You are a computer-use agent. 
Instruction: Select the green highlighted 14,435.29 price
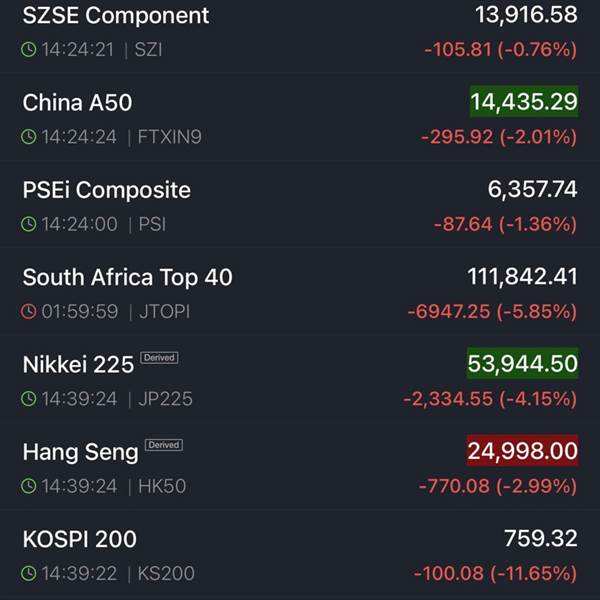[524, 101]
